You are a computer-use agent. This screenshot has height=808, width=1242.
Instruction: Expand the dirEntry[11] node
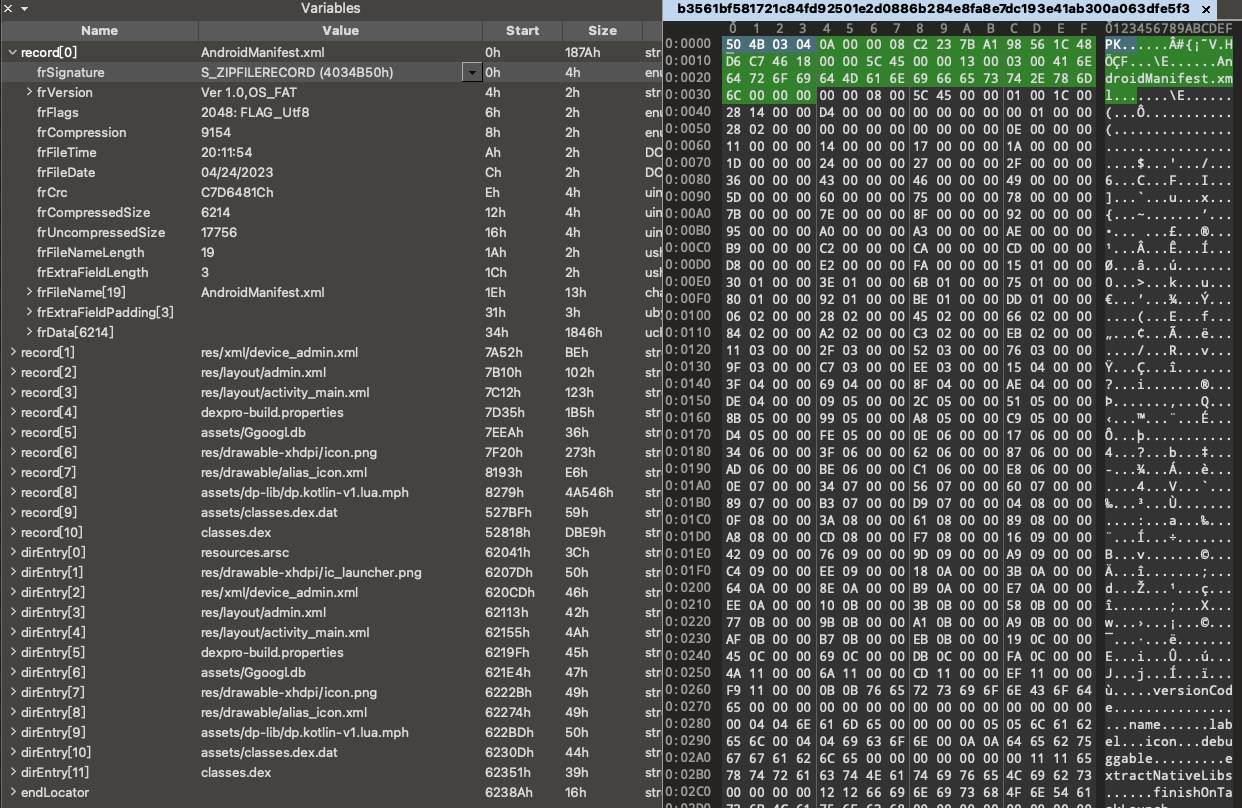pos(12,772)
